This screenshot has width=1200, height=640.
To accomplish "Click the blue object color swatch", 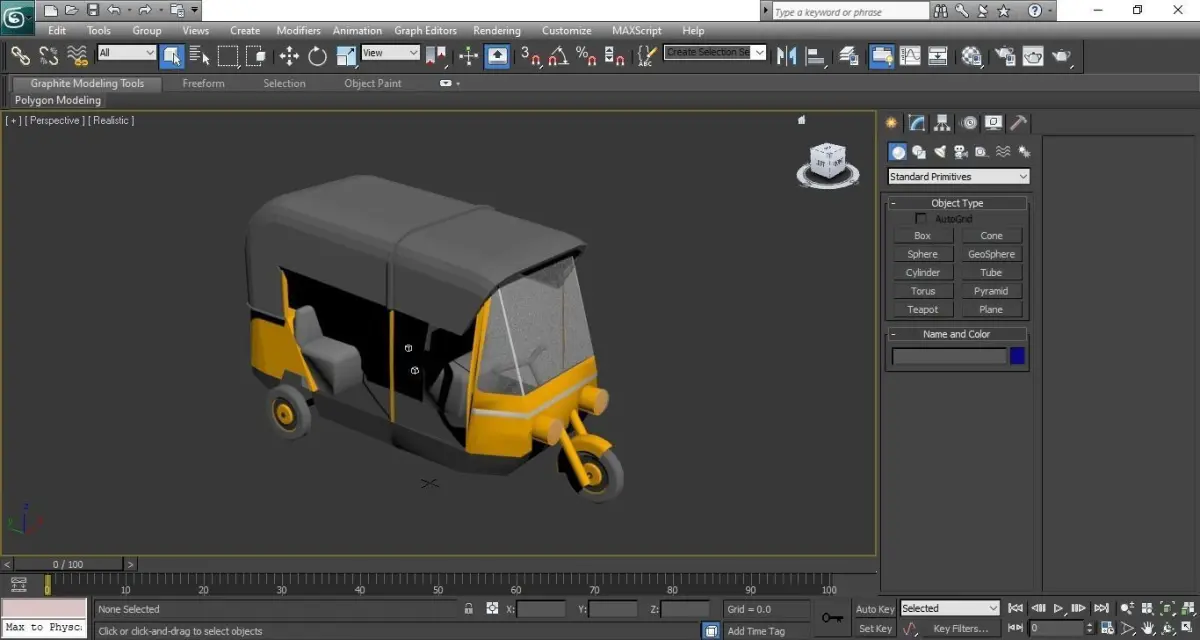I will [1018, 356].
